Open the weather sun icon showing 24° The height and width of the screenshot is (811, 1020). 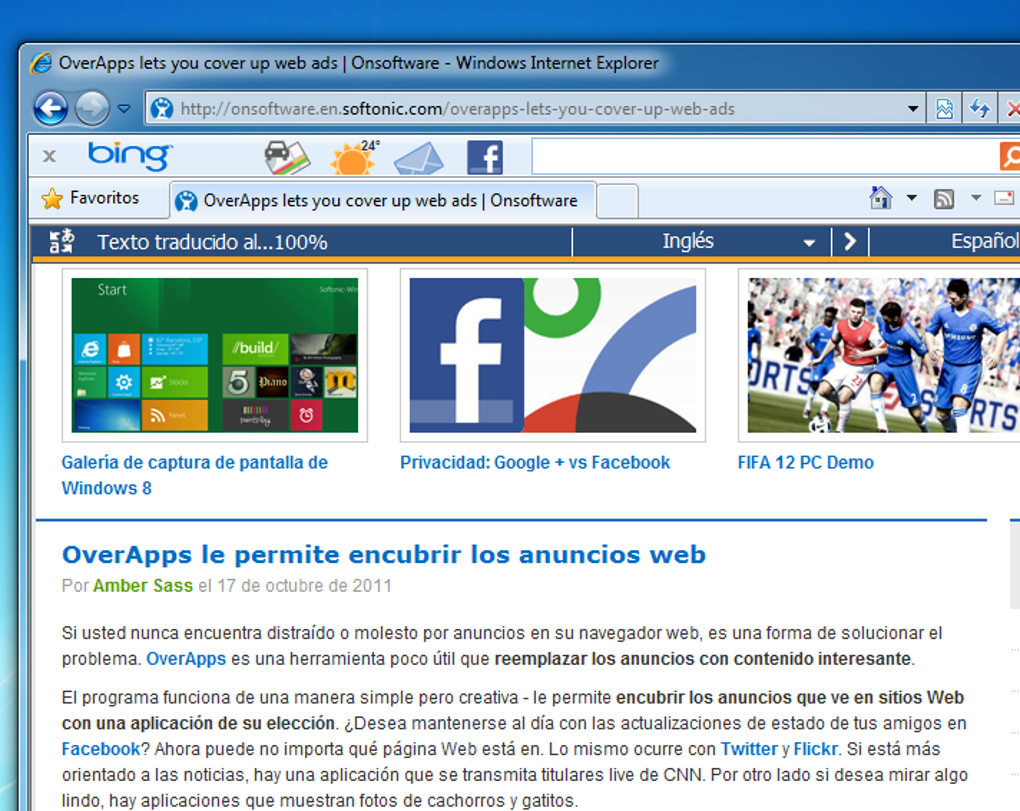[355, 157]
